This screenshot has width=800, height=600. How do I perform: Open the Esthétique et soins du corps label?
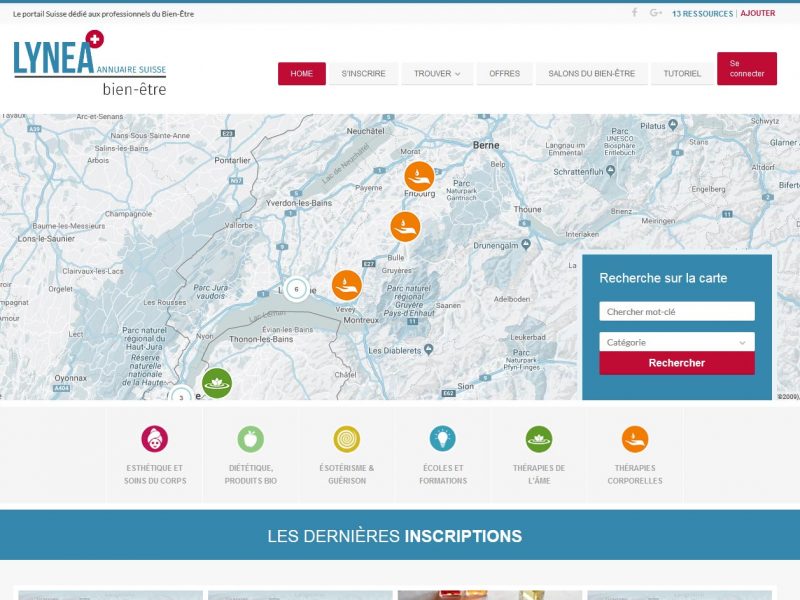(155, 474)
